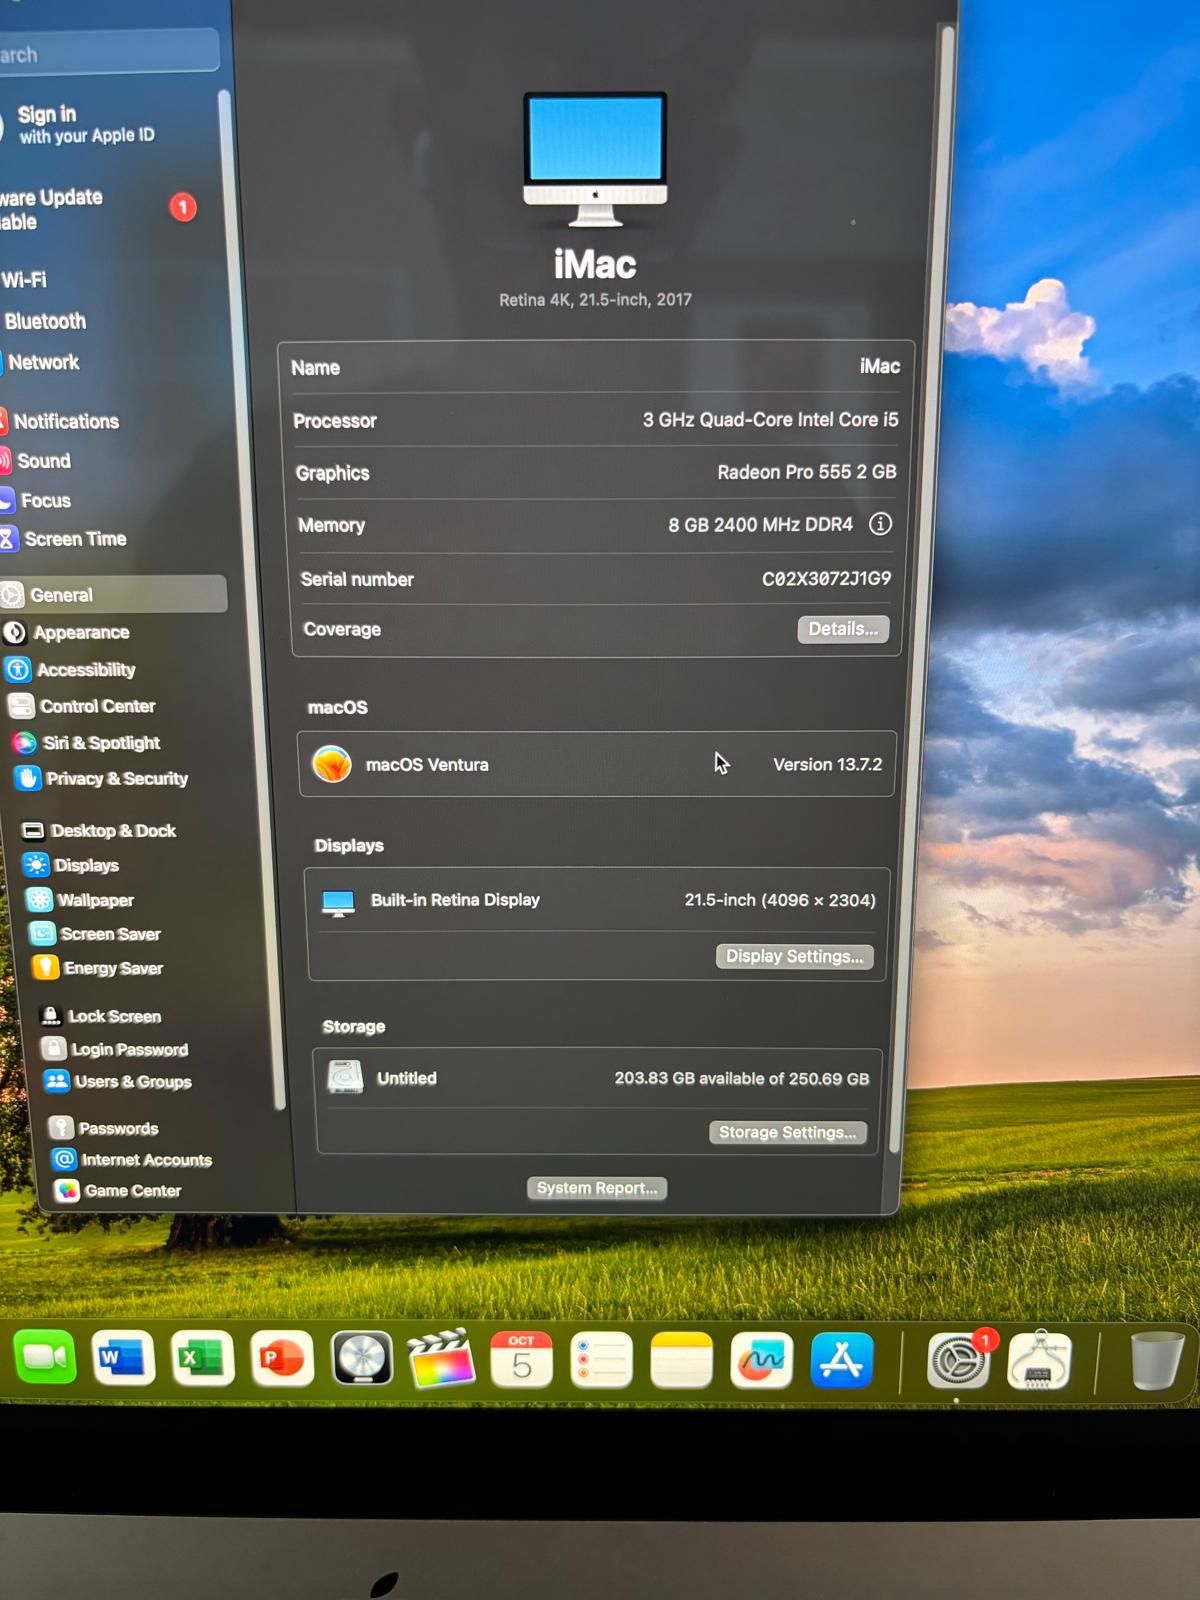Open Reminders from the Dock

point(601,1360)
